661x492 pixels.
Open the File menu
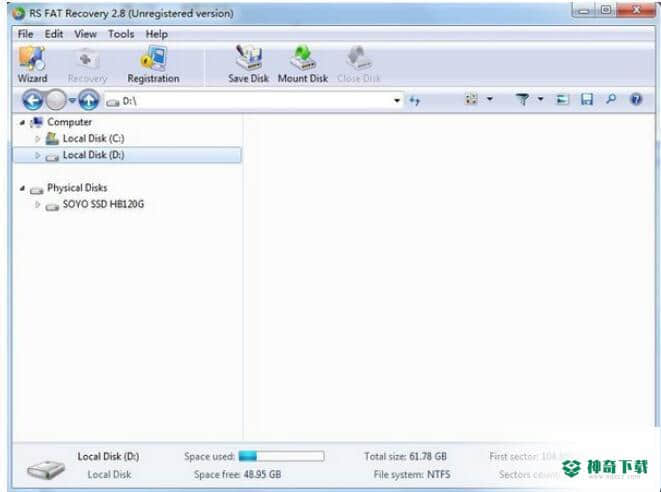pyautogui.click(x=25, y=34)
